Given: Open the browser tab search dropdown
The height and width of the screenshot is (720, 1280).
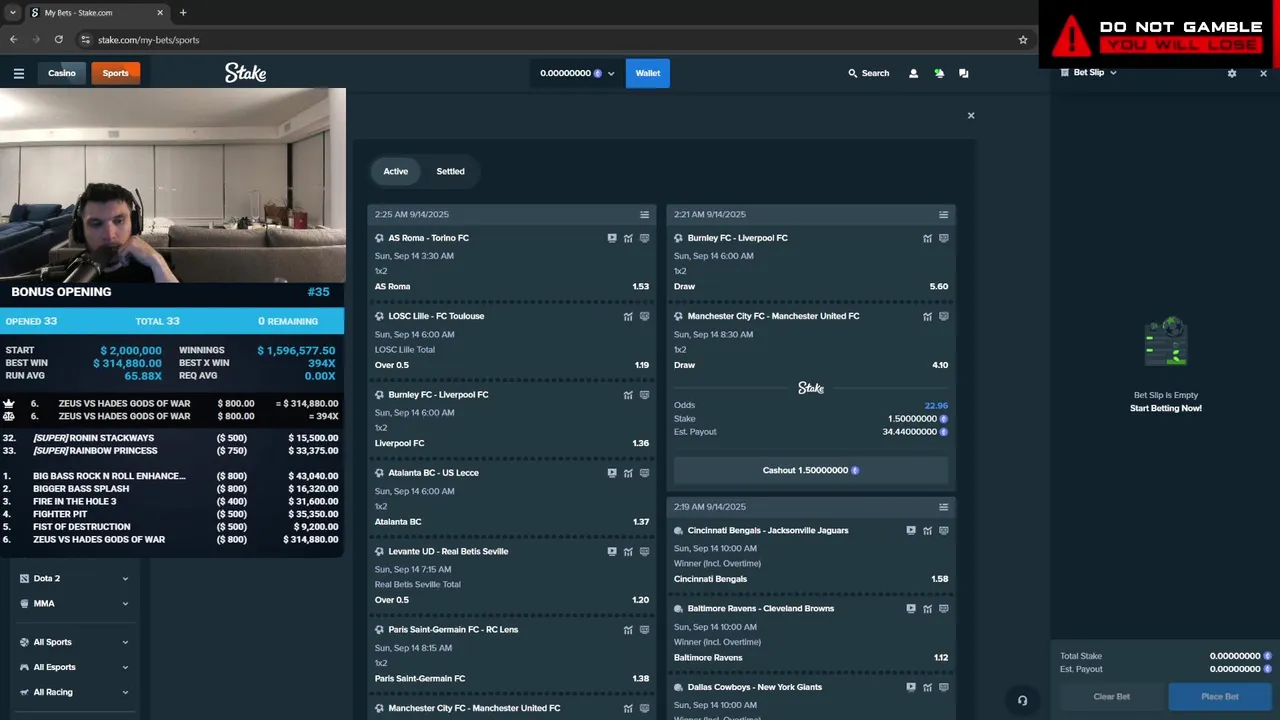Looking at the screenshot, I should tap(12, 13).
